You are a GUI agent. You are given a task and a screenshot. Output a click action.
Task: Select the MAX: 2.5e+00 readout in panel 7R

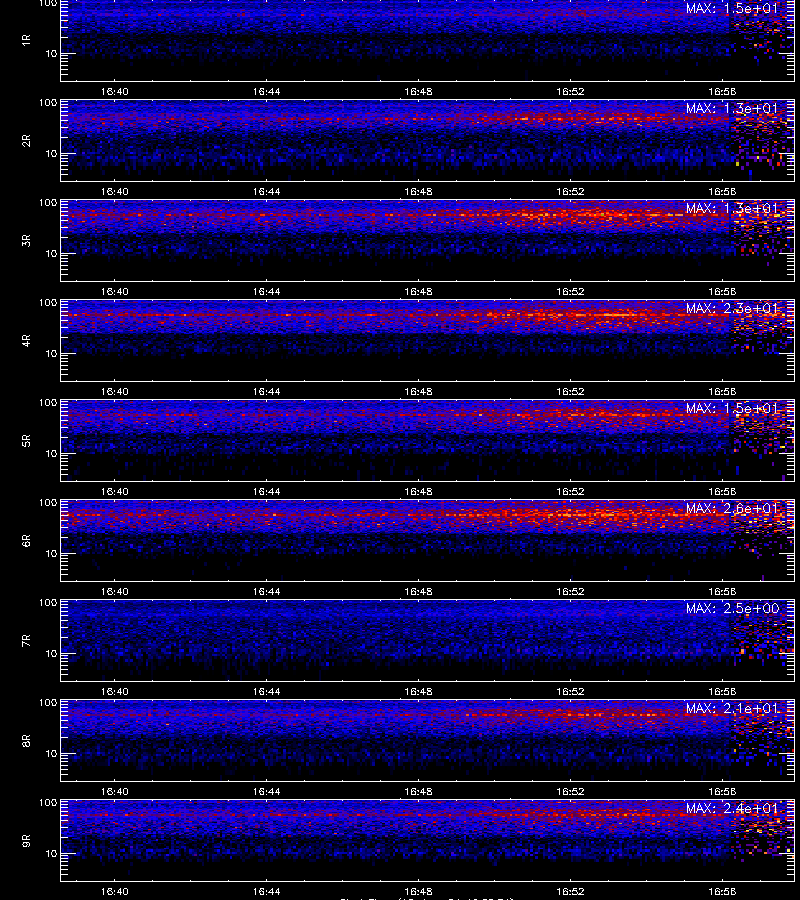[732, 608]
